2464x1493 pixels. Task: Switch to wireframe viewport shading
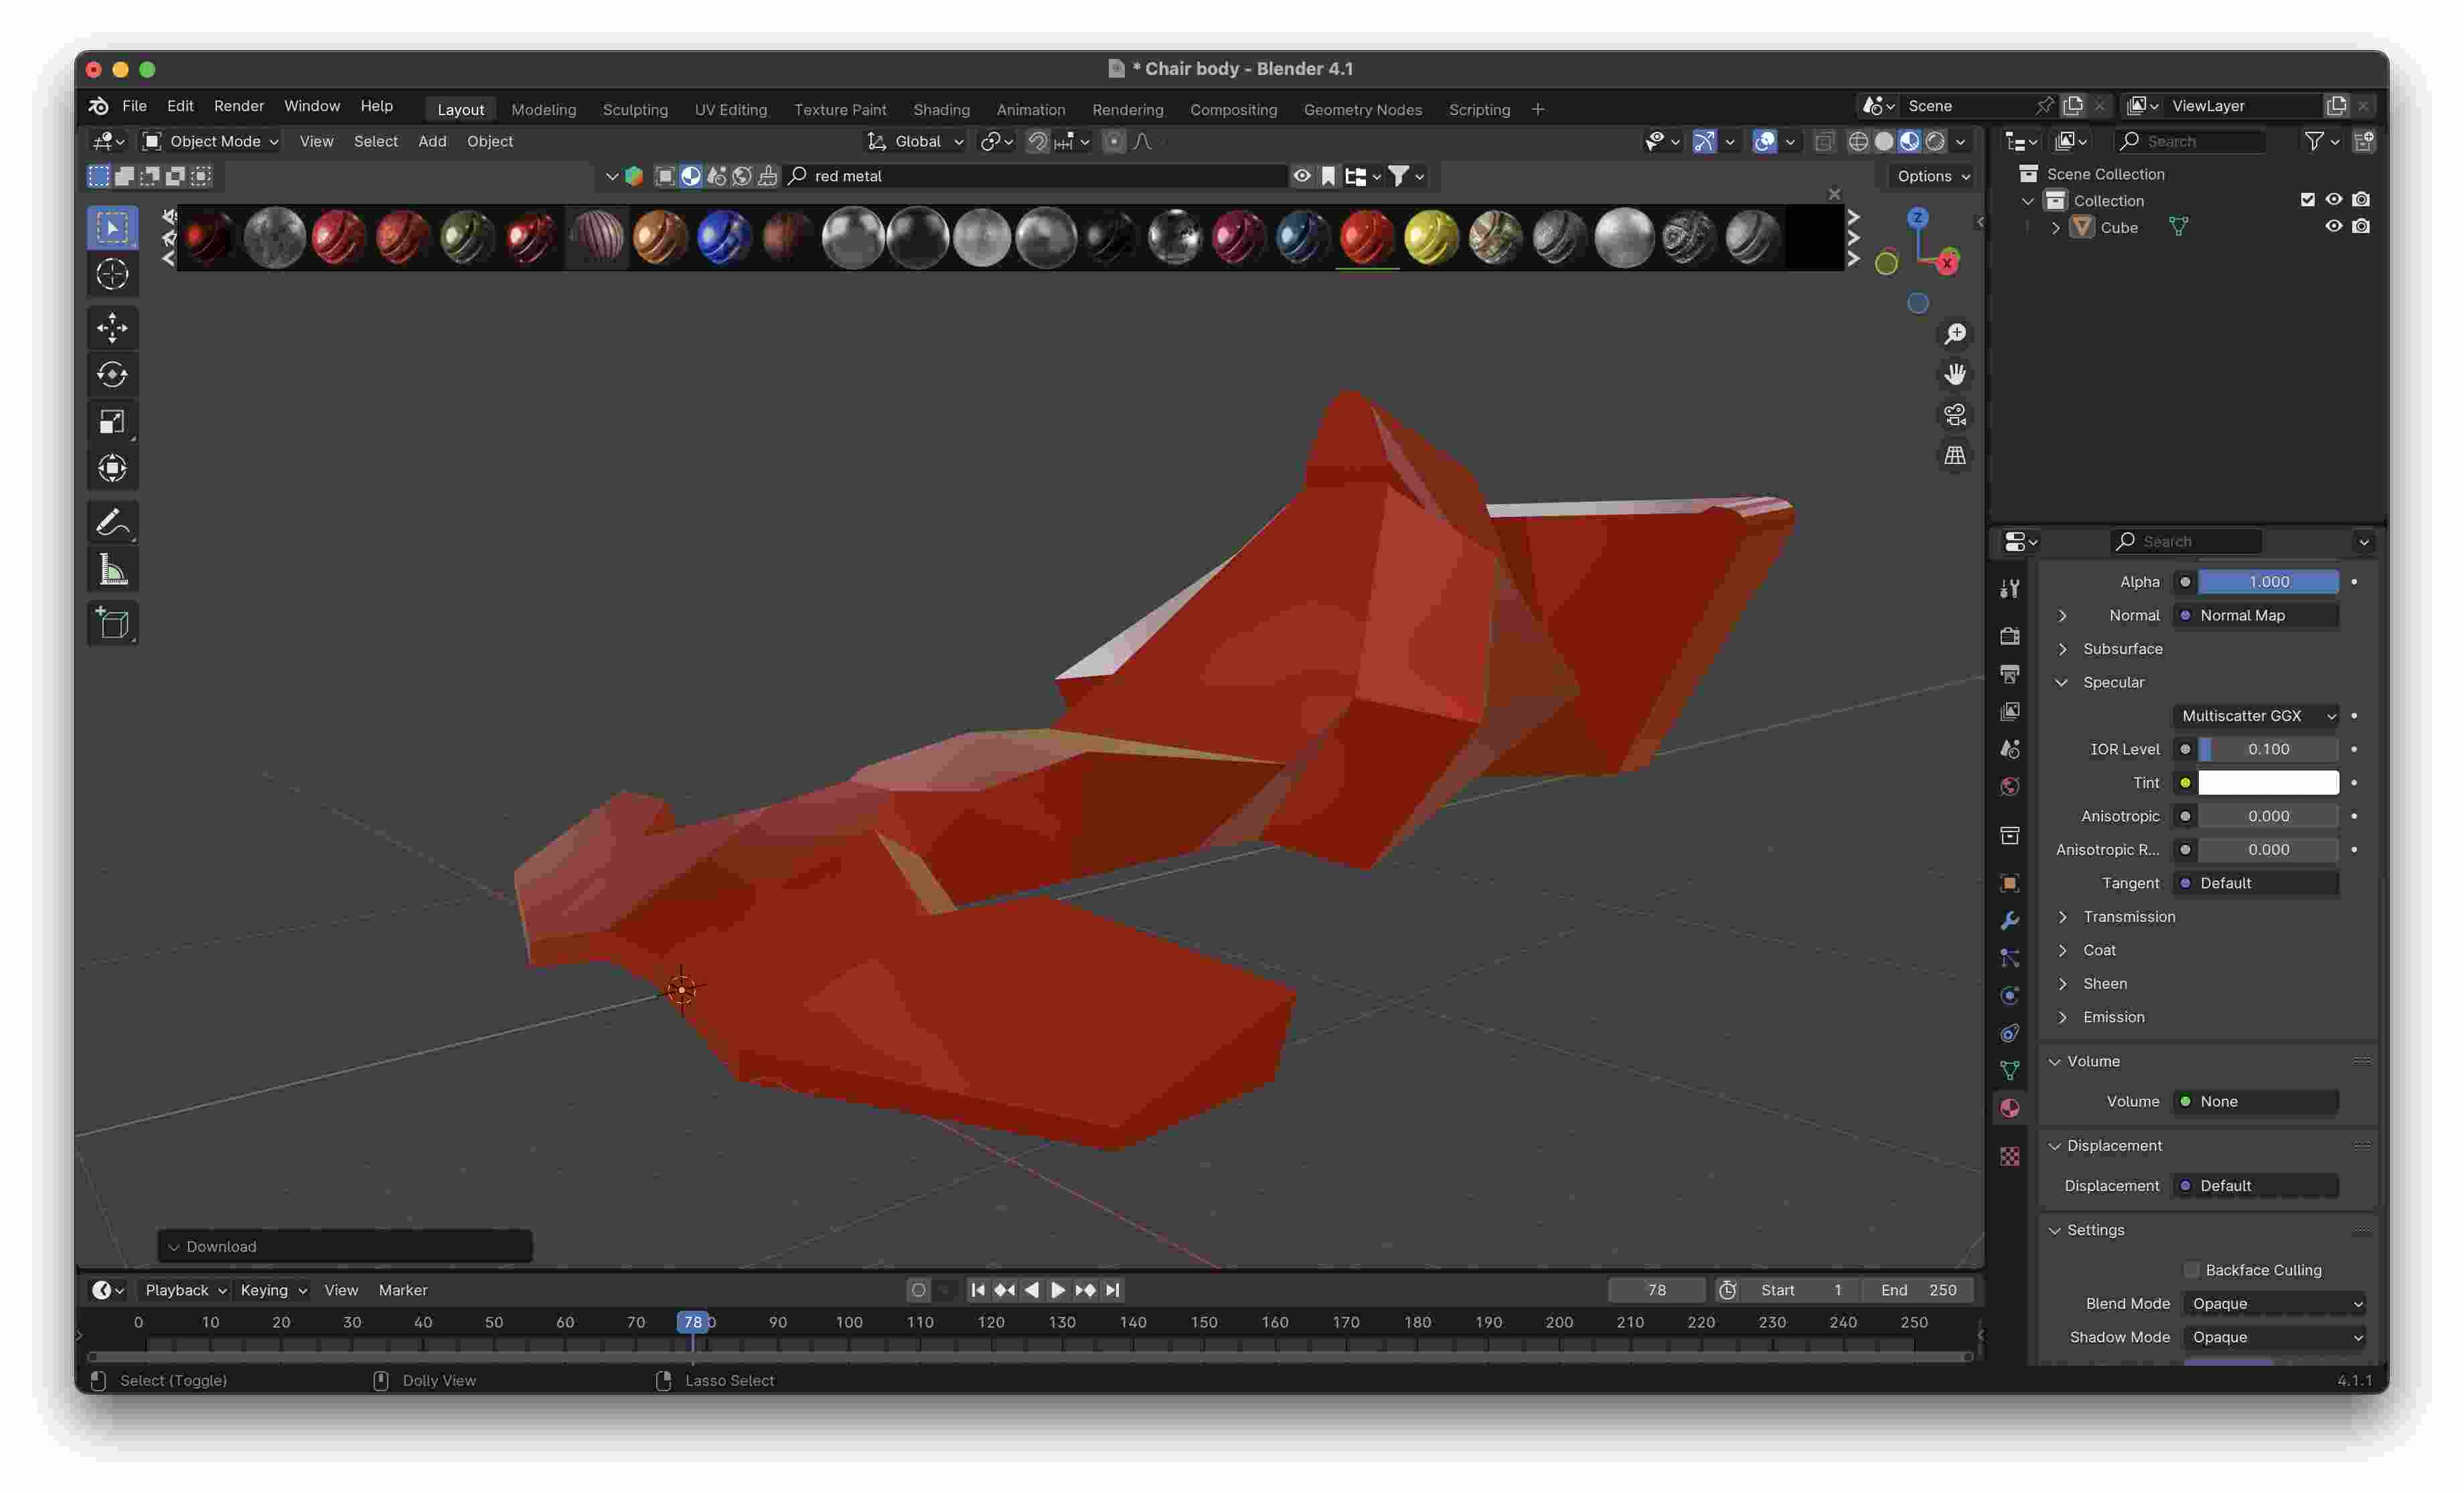click(1858, 142)
